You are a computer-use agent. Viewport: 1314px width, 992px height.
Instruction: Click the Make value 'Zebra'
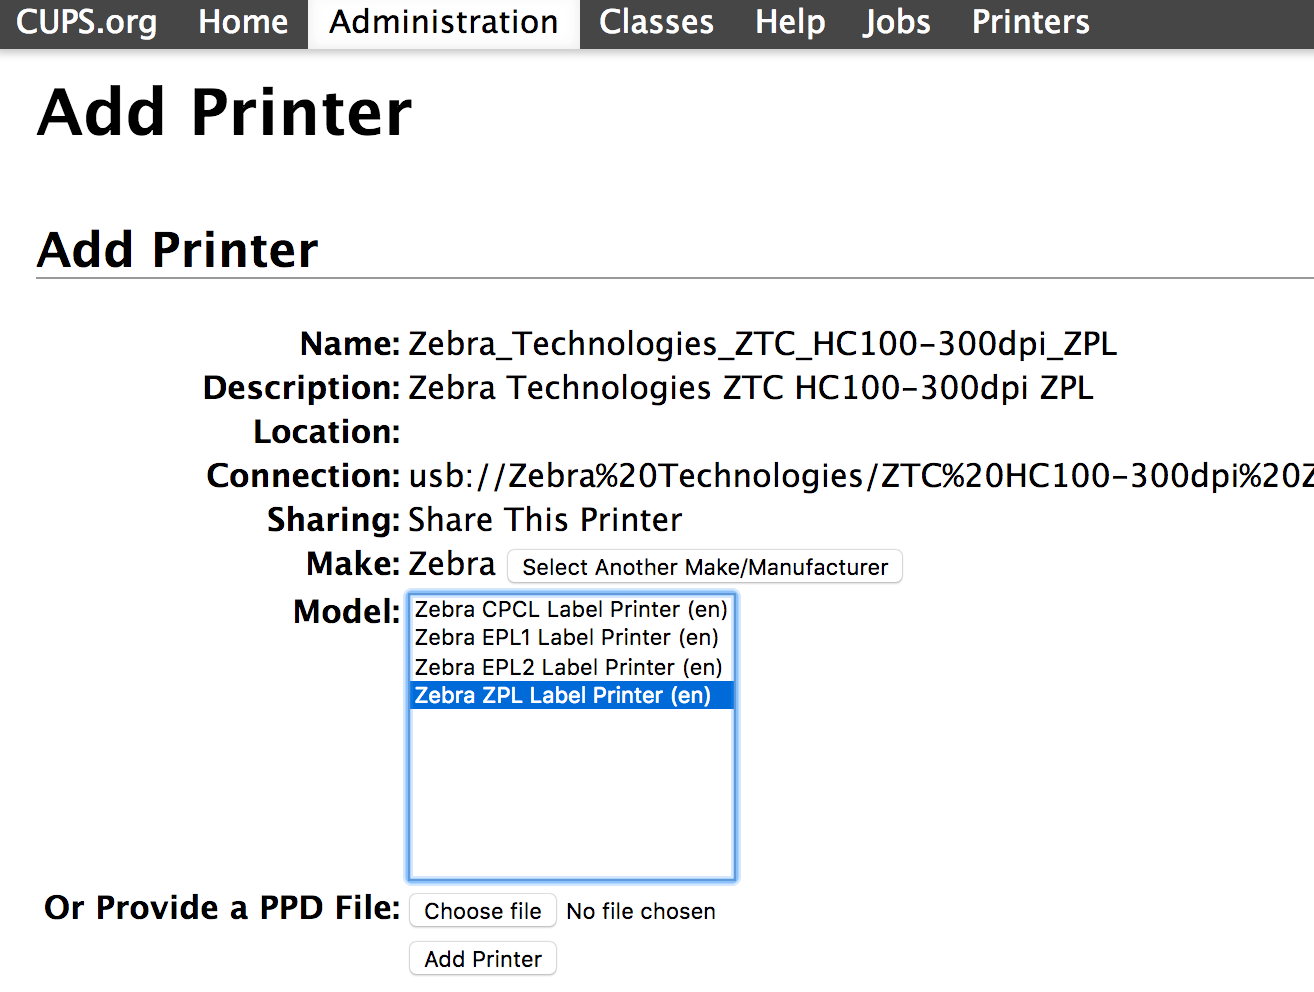pos(452,564)
